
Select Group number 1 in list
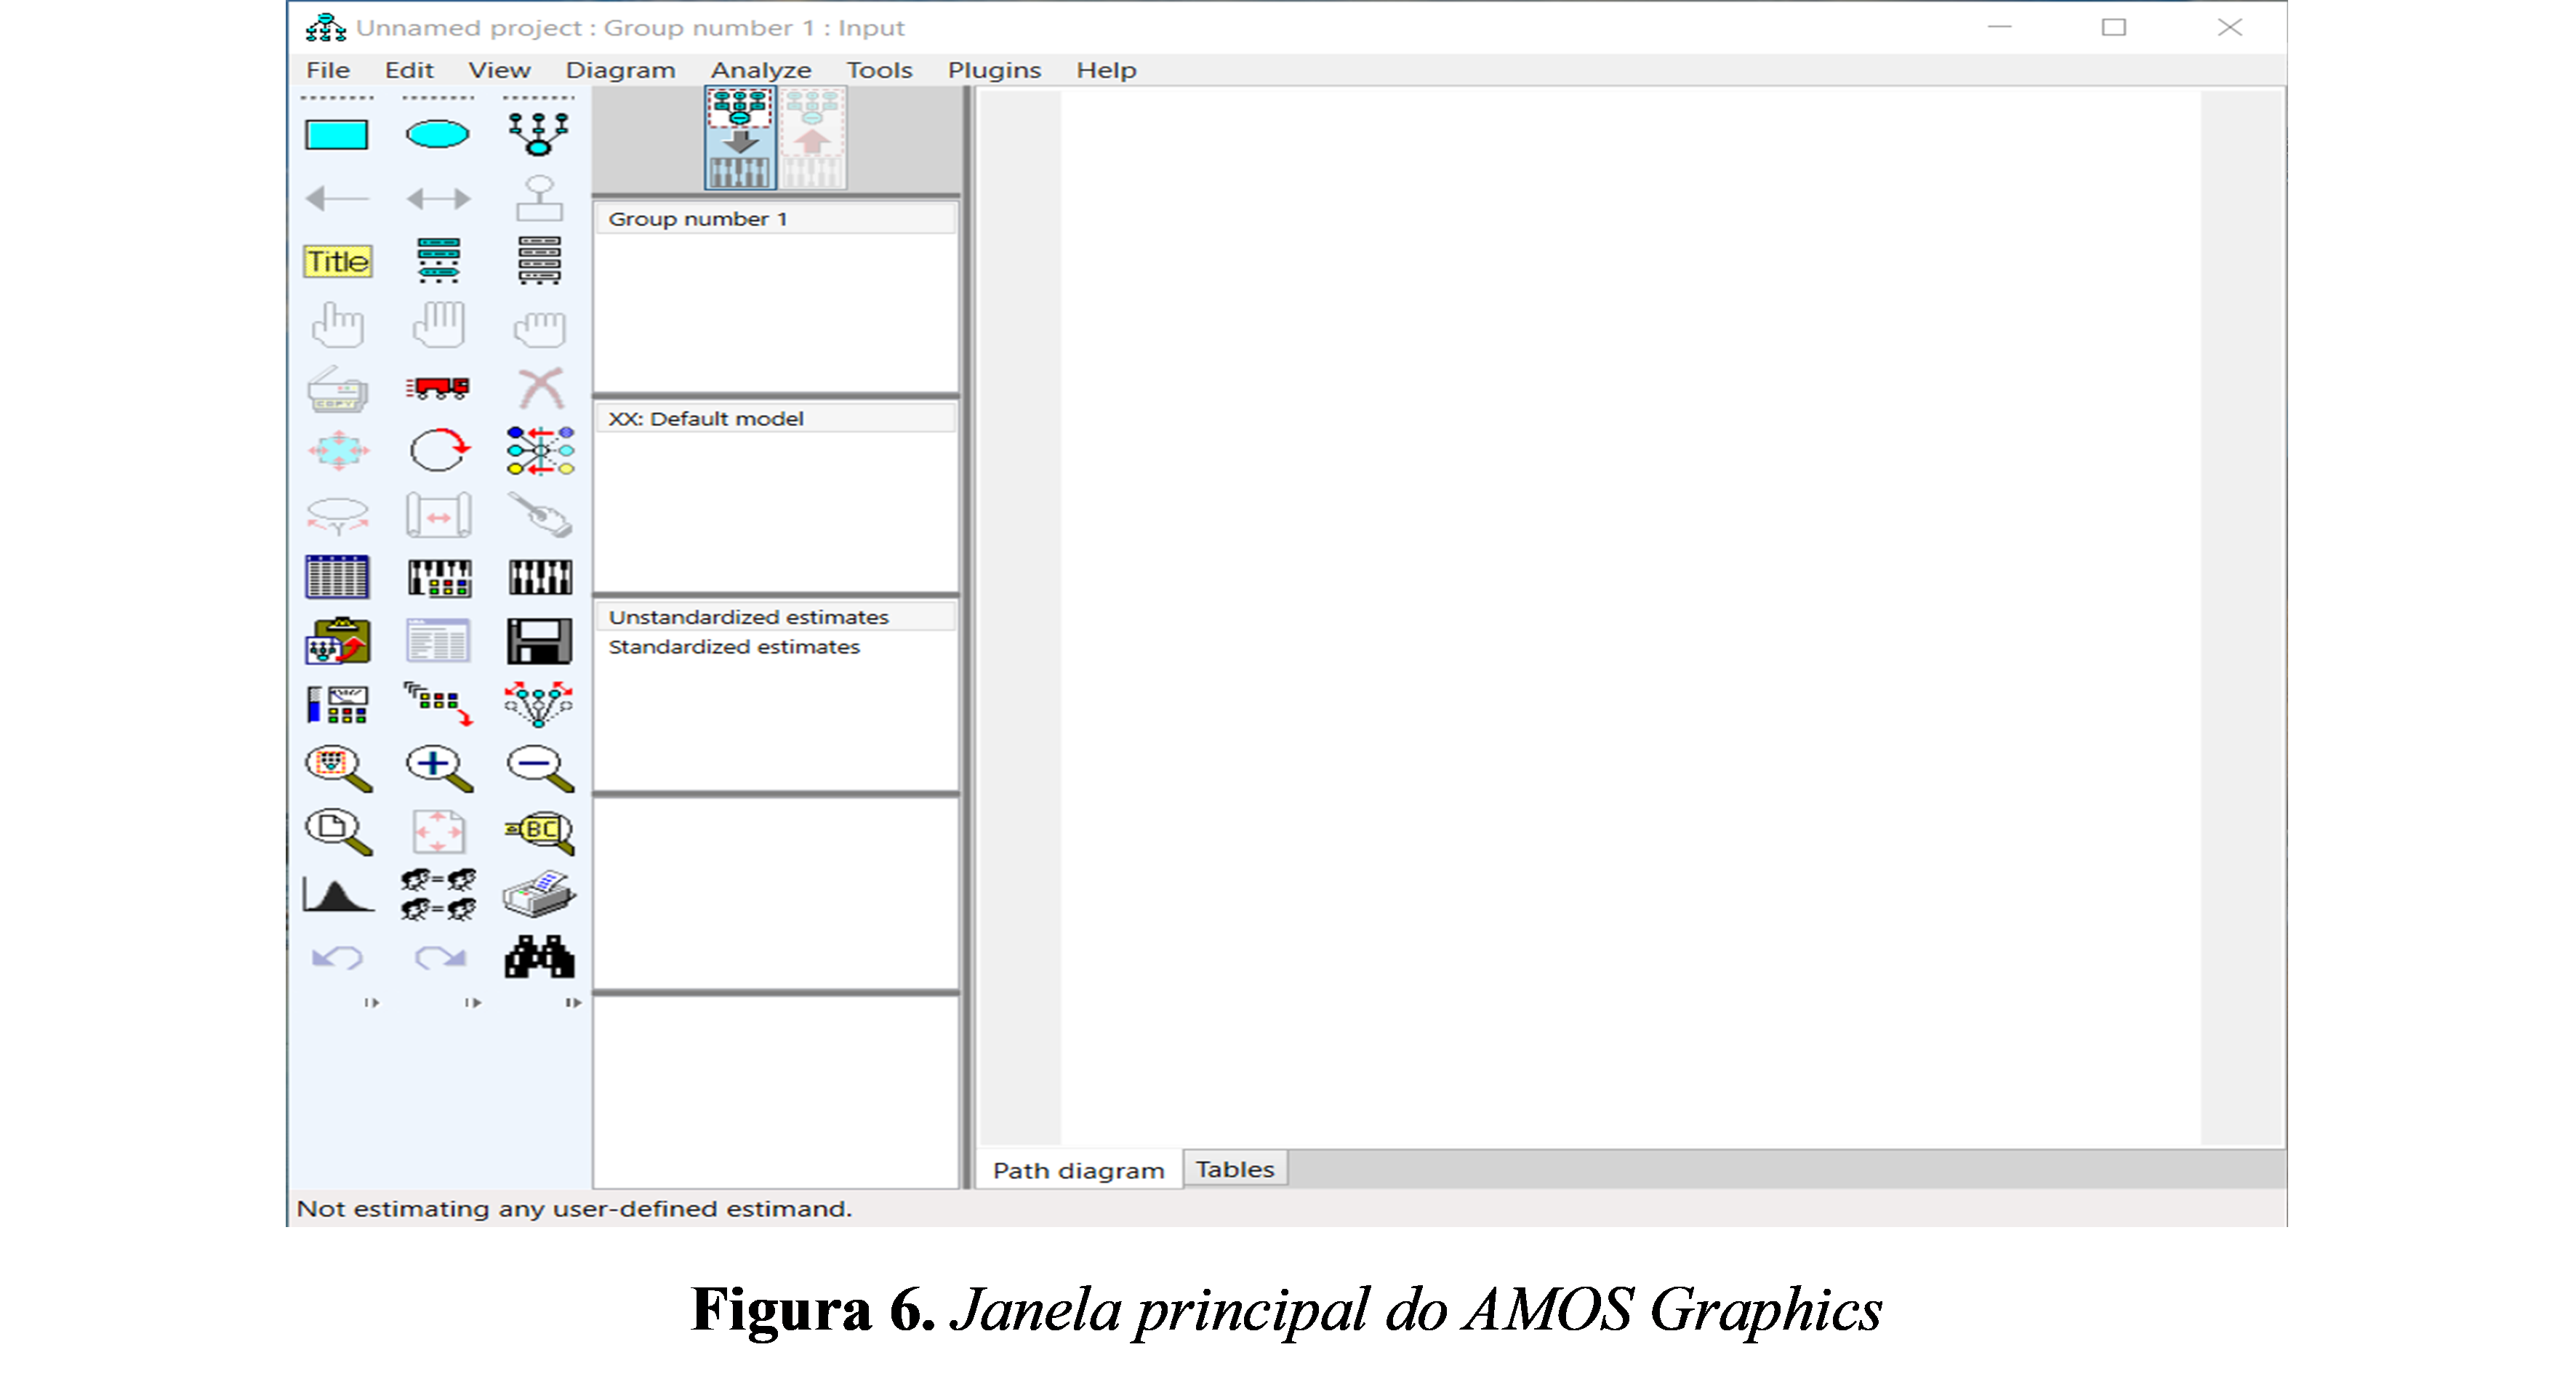(698, 219)
